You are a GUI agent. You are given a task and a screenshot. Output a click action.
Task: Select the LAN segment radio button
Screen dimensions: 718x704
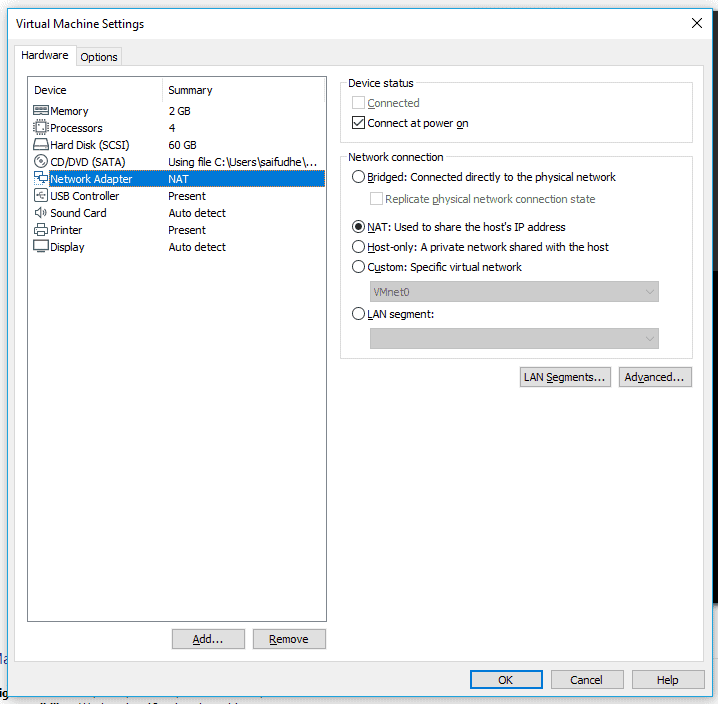click(x=358, y=314)
